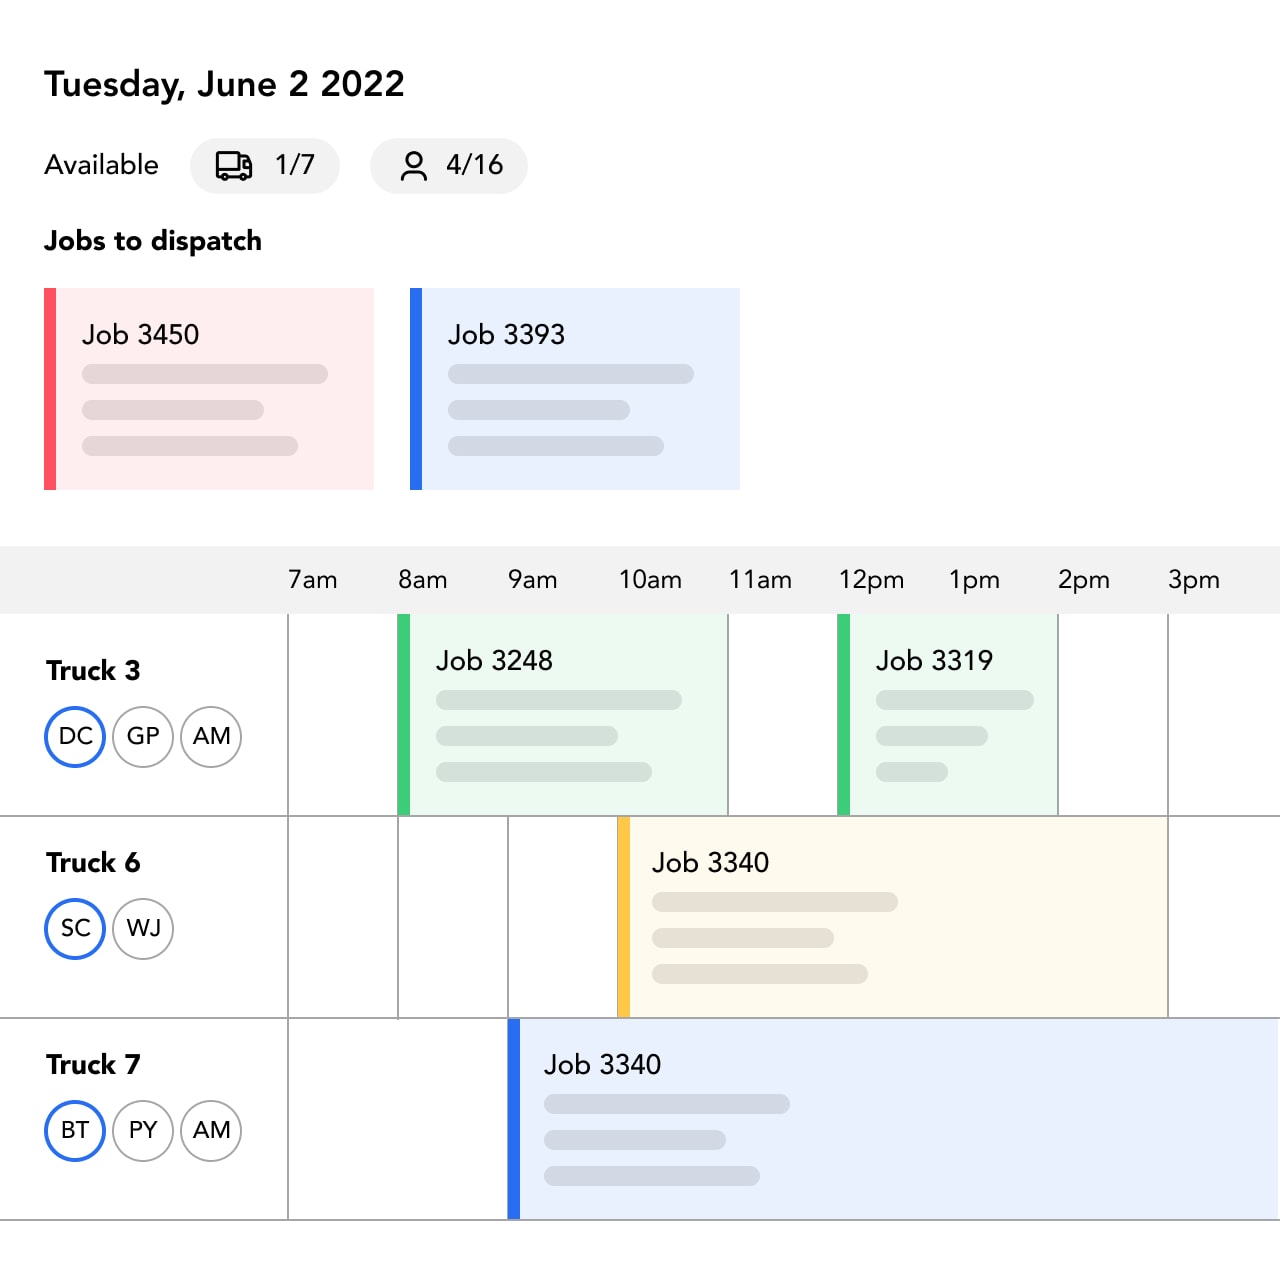Click the person availability icon
Image resolution: width=1280 pixels, height=1280 pixels.
pos(413,166)
